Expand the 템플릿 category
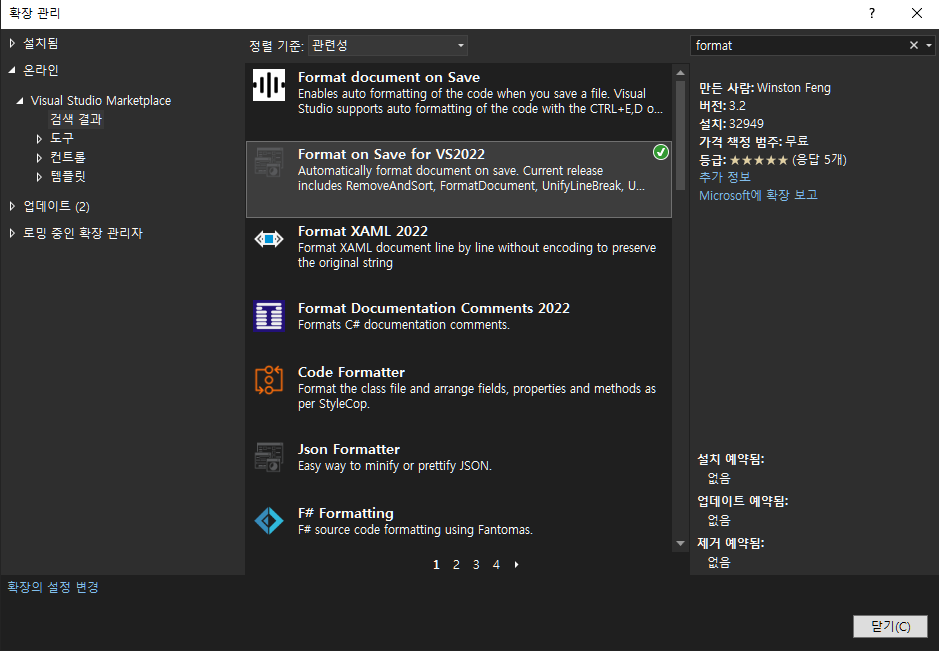This screenshot has width=939, height=651. click(40, 177)
